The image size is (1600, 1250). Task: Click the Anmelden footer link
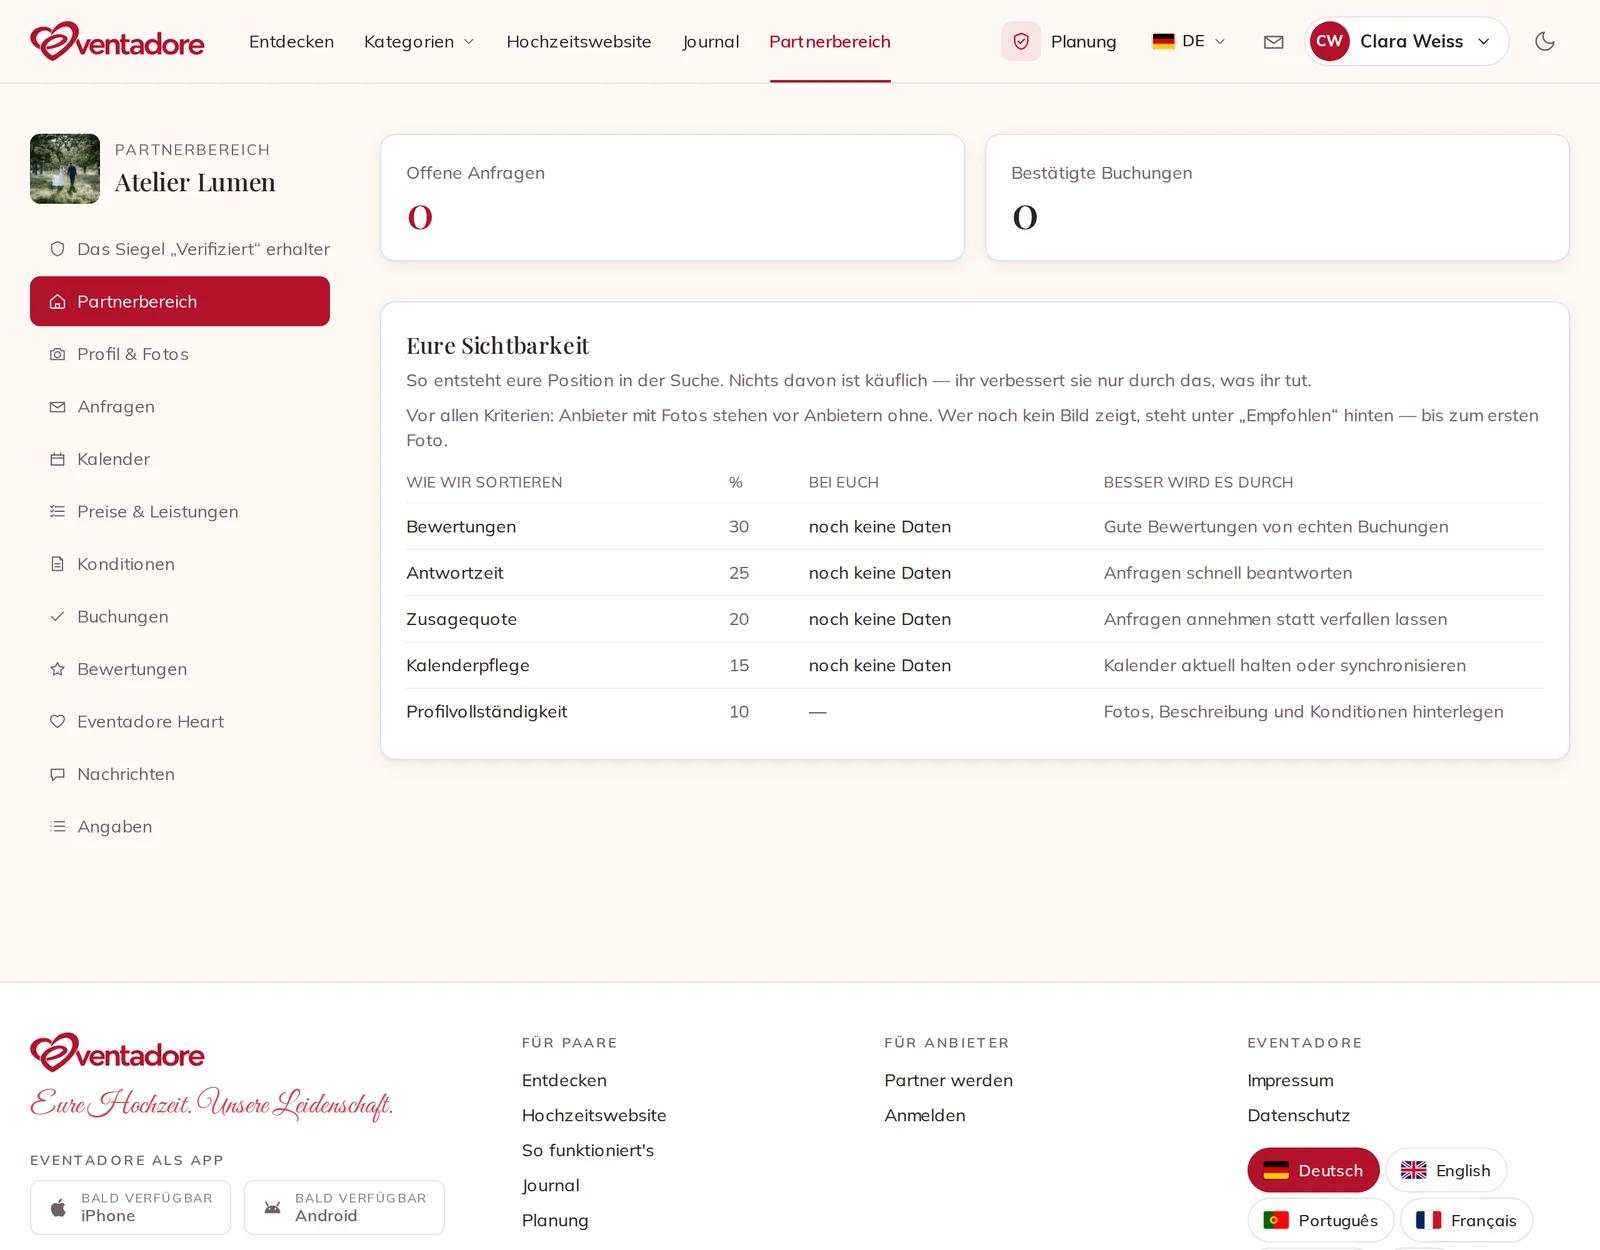pyautogui.click(x=925, y=1115)
